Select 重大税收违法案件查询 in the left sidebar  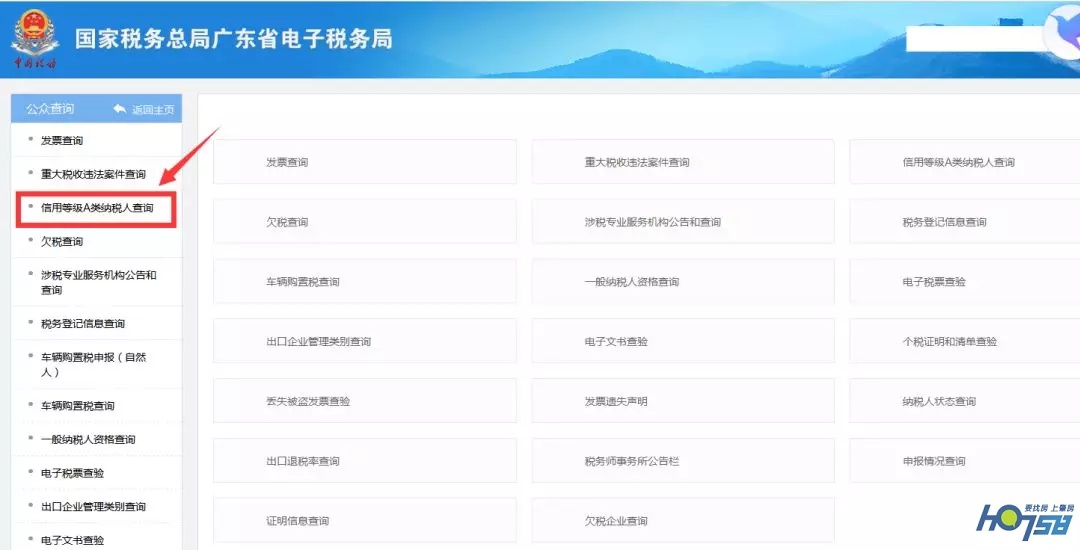pyautogui.click(x=96, y=174)
